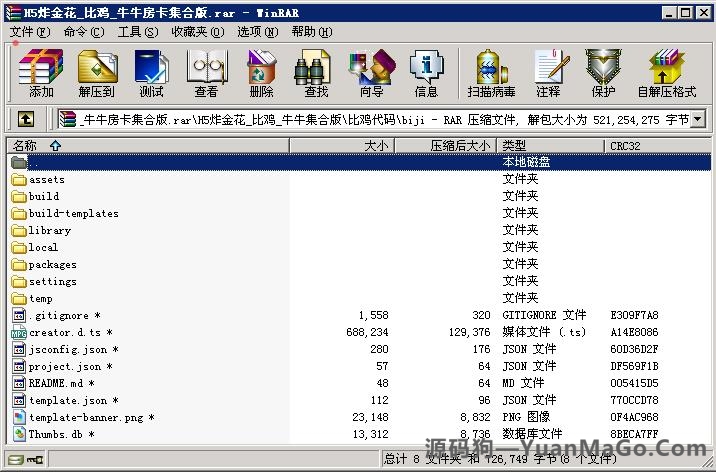Click the Thumbs.db file icon
The width and height of the screenshot is (716, 472).
pos(19,434)
